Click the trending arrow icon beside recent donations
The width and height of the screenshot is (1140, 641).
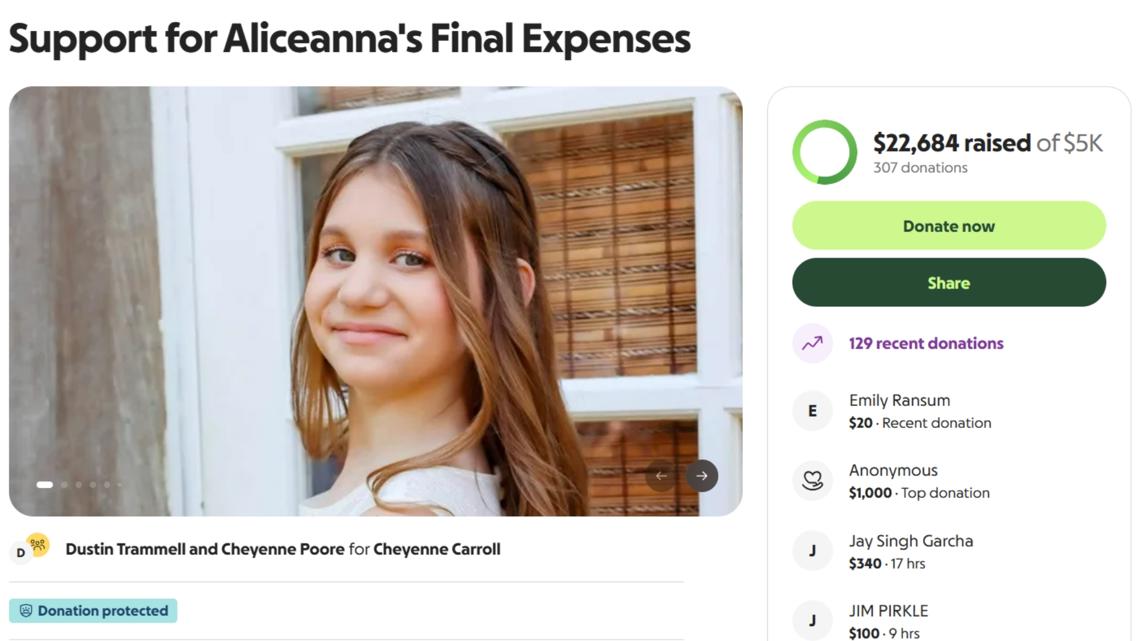point(812,343)
